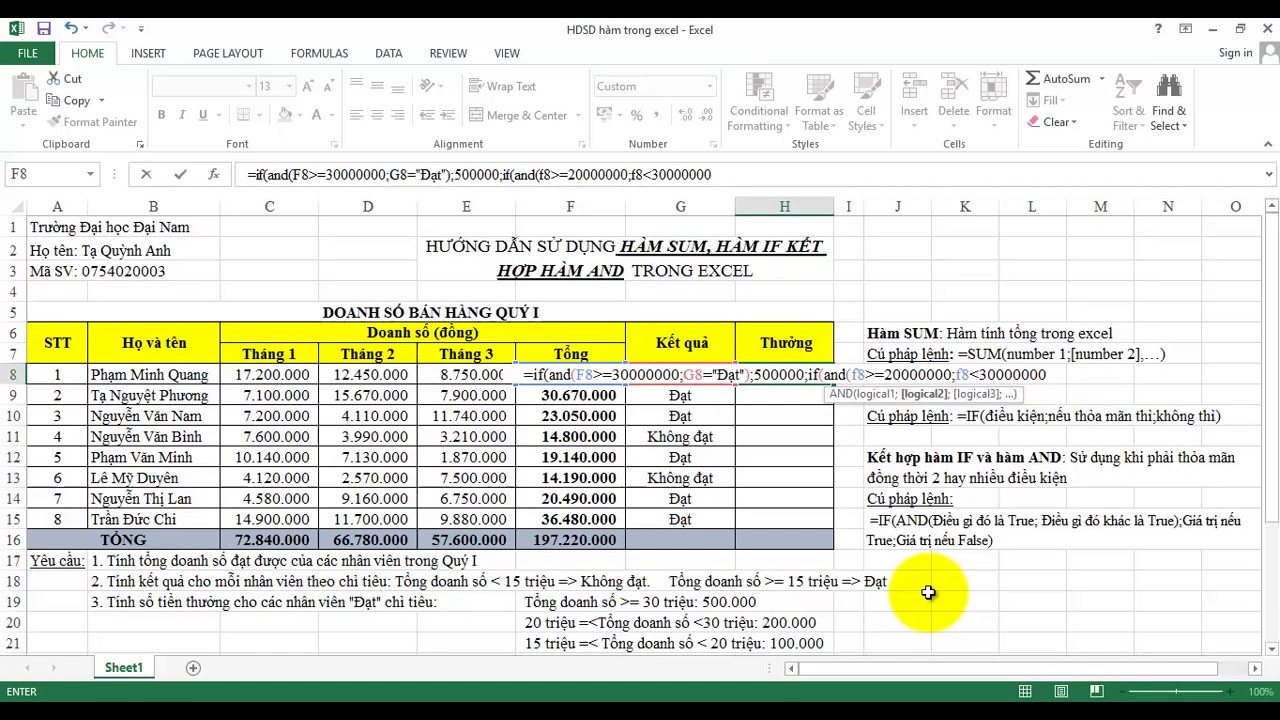Viewport: 1280px width, 720px height.
Task: Expand the formula bar with its chevron
Action: point(1269,174)
